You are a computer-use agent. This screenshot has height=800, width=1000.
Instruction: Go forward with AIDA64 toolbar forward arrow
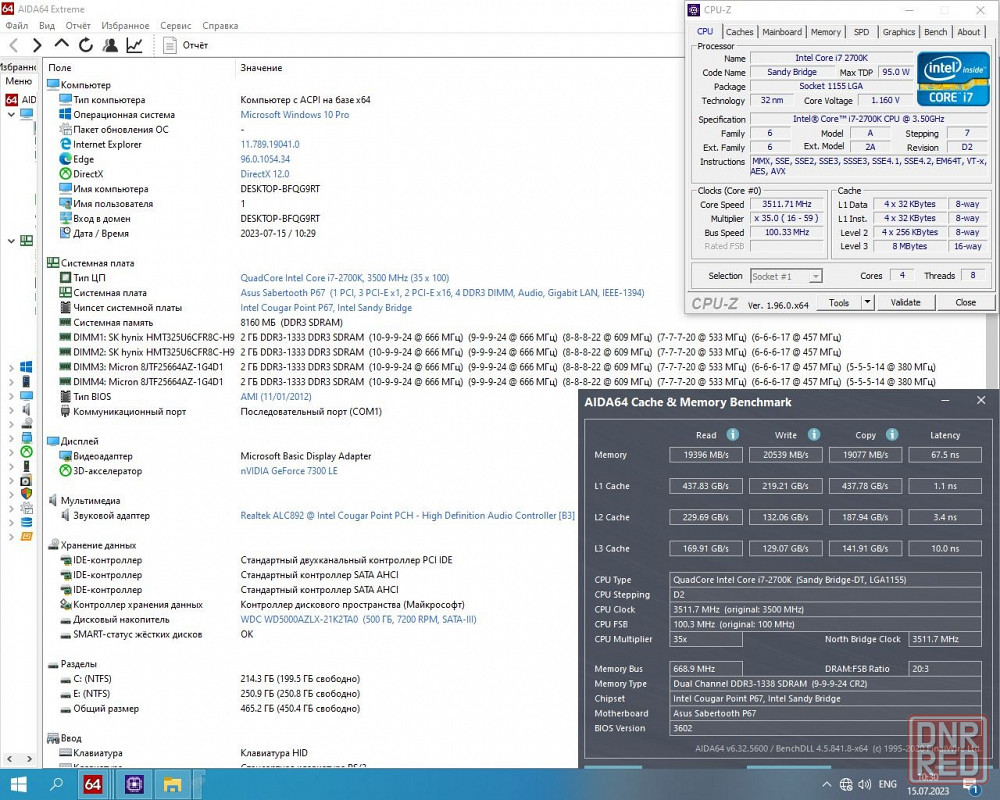(37, 45)
